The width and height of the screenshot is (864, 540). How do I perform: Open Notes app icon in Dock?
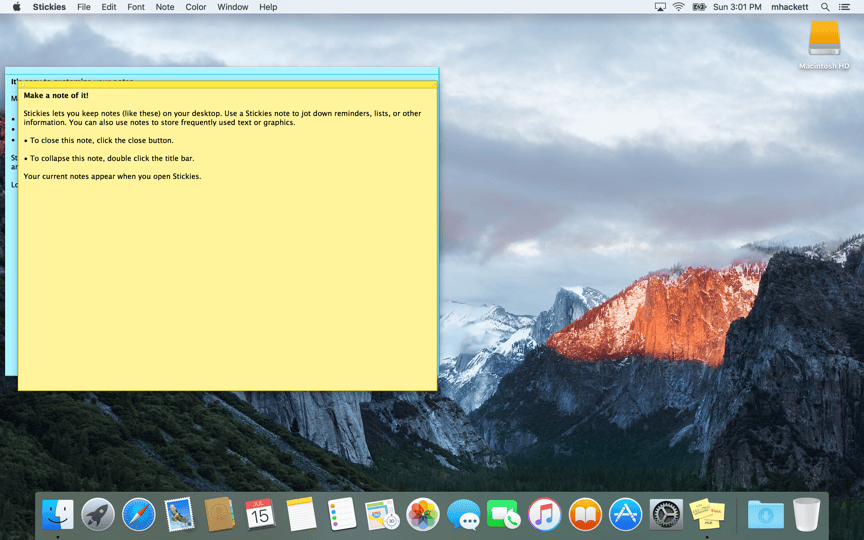301,514
